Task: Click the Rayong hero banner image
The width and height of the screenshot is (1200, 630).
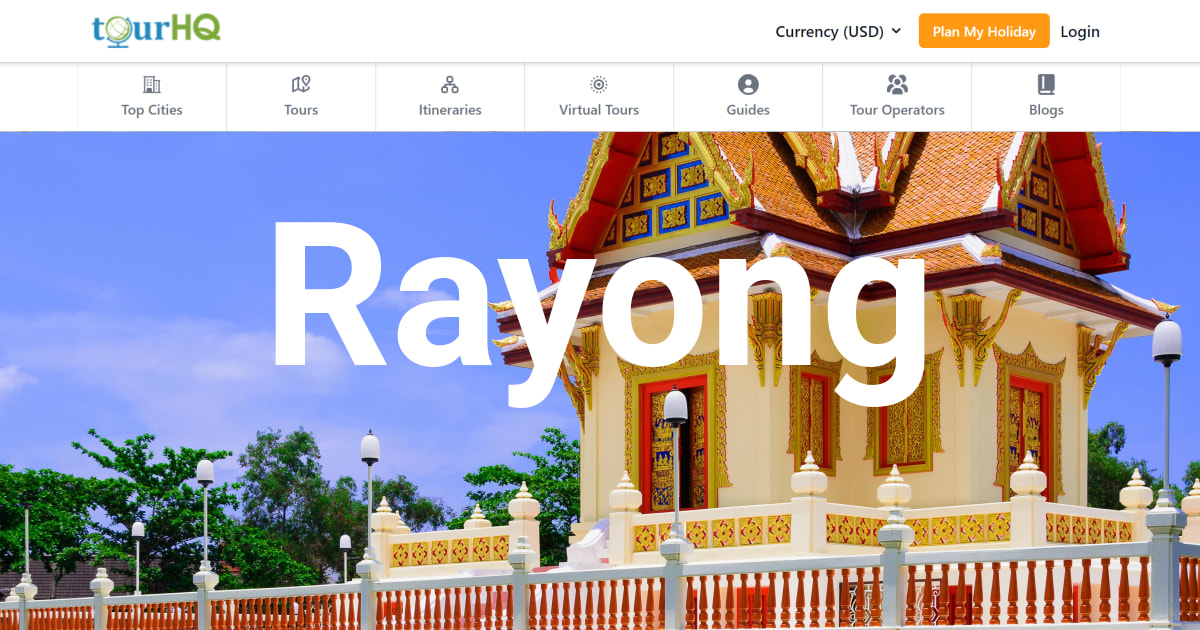Action: pyautogui.click(x=600, y=380)
